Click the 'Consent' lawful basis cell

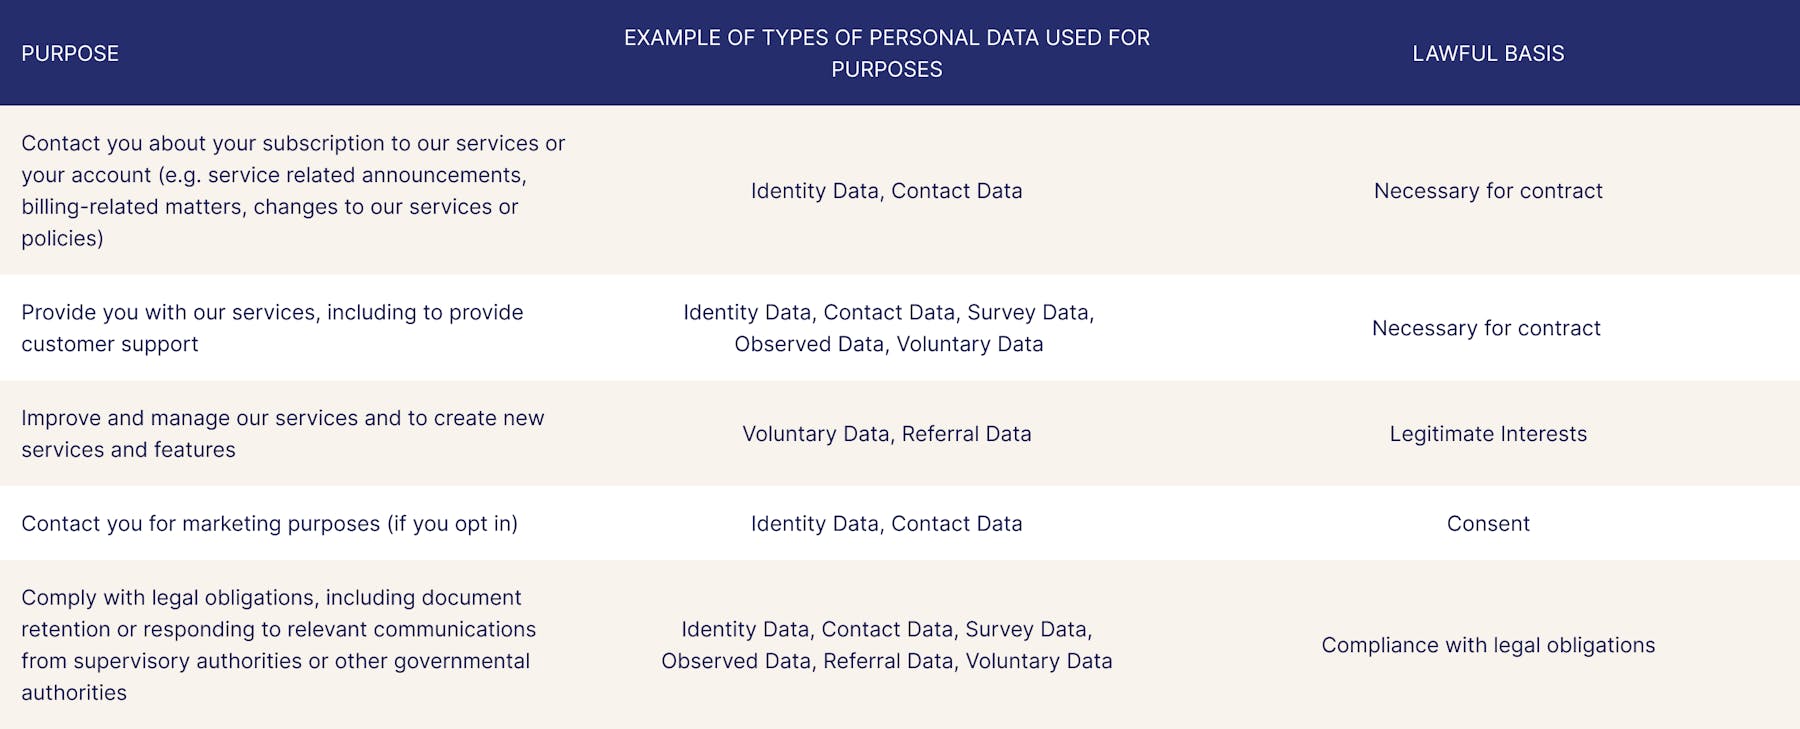coord(1488,524)
